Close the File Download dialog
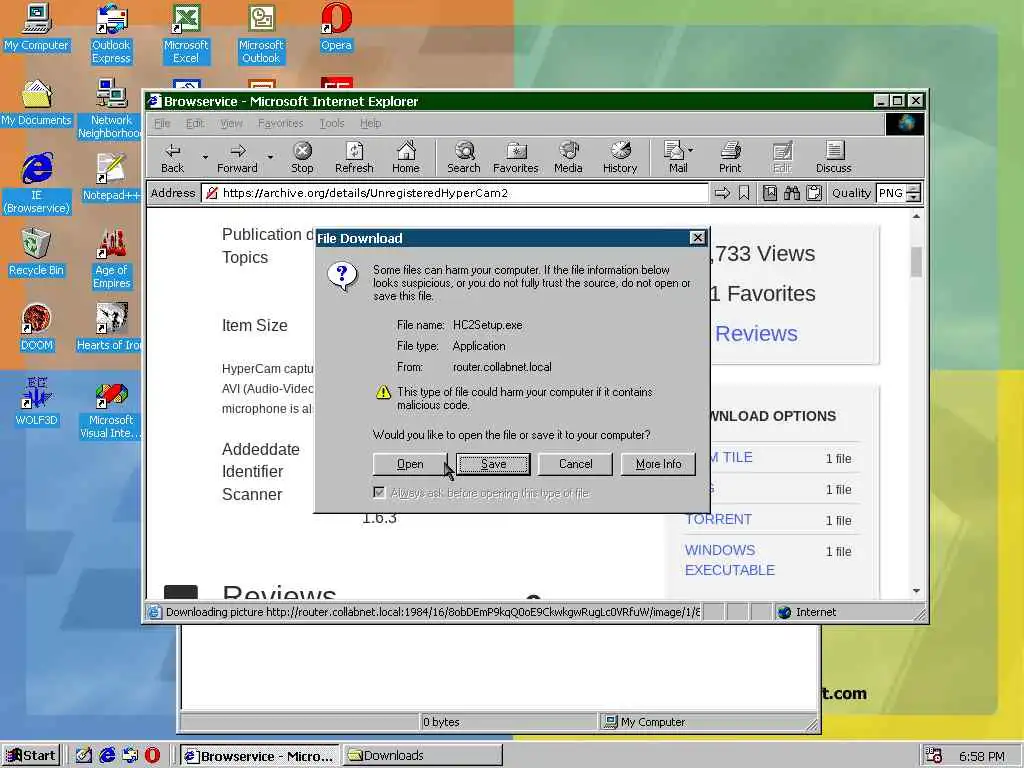The width and height of the screenshot is (1024, 768). tap(697, 238)
